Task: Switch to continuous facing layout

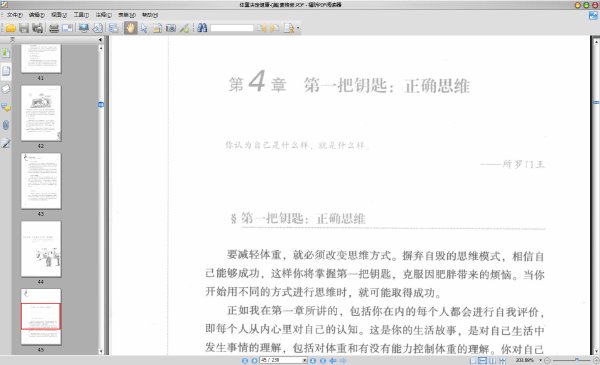Action: [x=502, y=360]
